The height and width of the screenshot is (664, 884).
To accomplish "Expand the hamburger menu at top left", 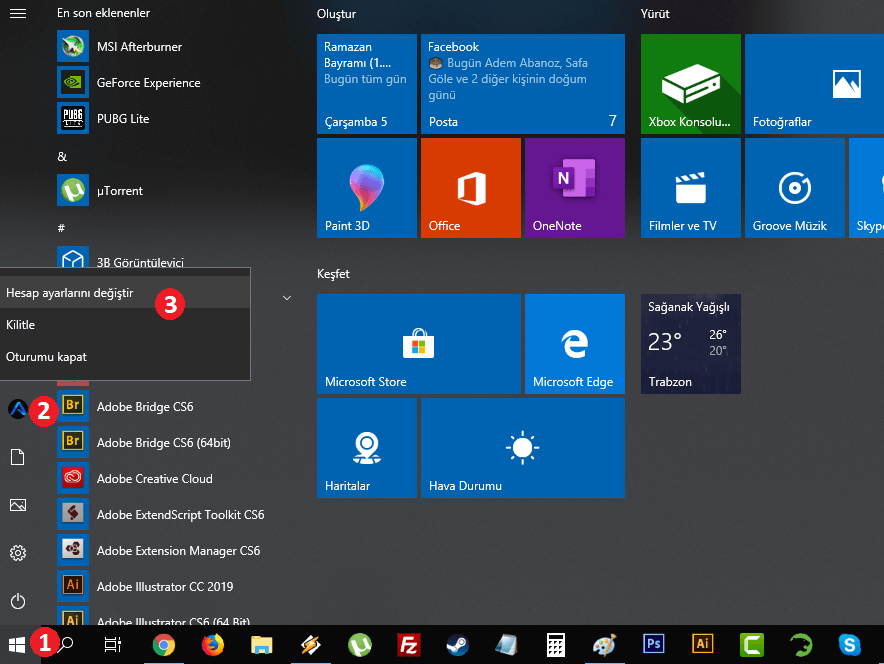I will click(x=17, y=14).
